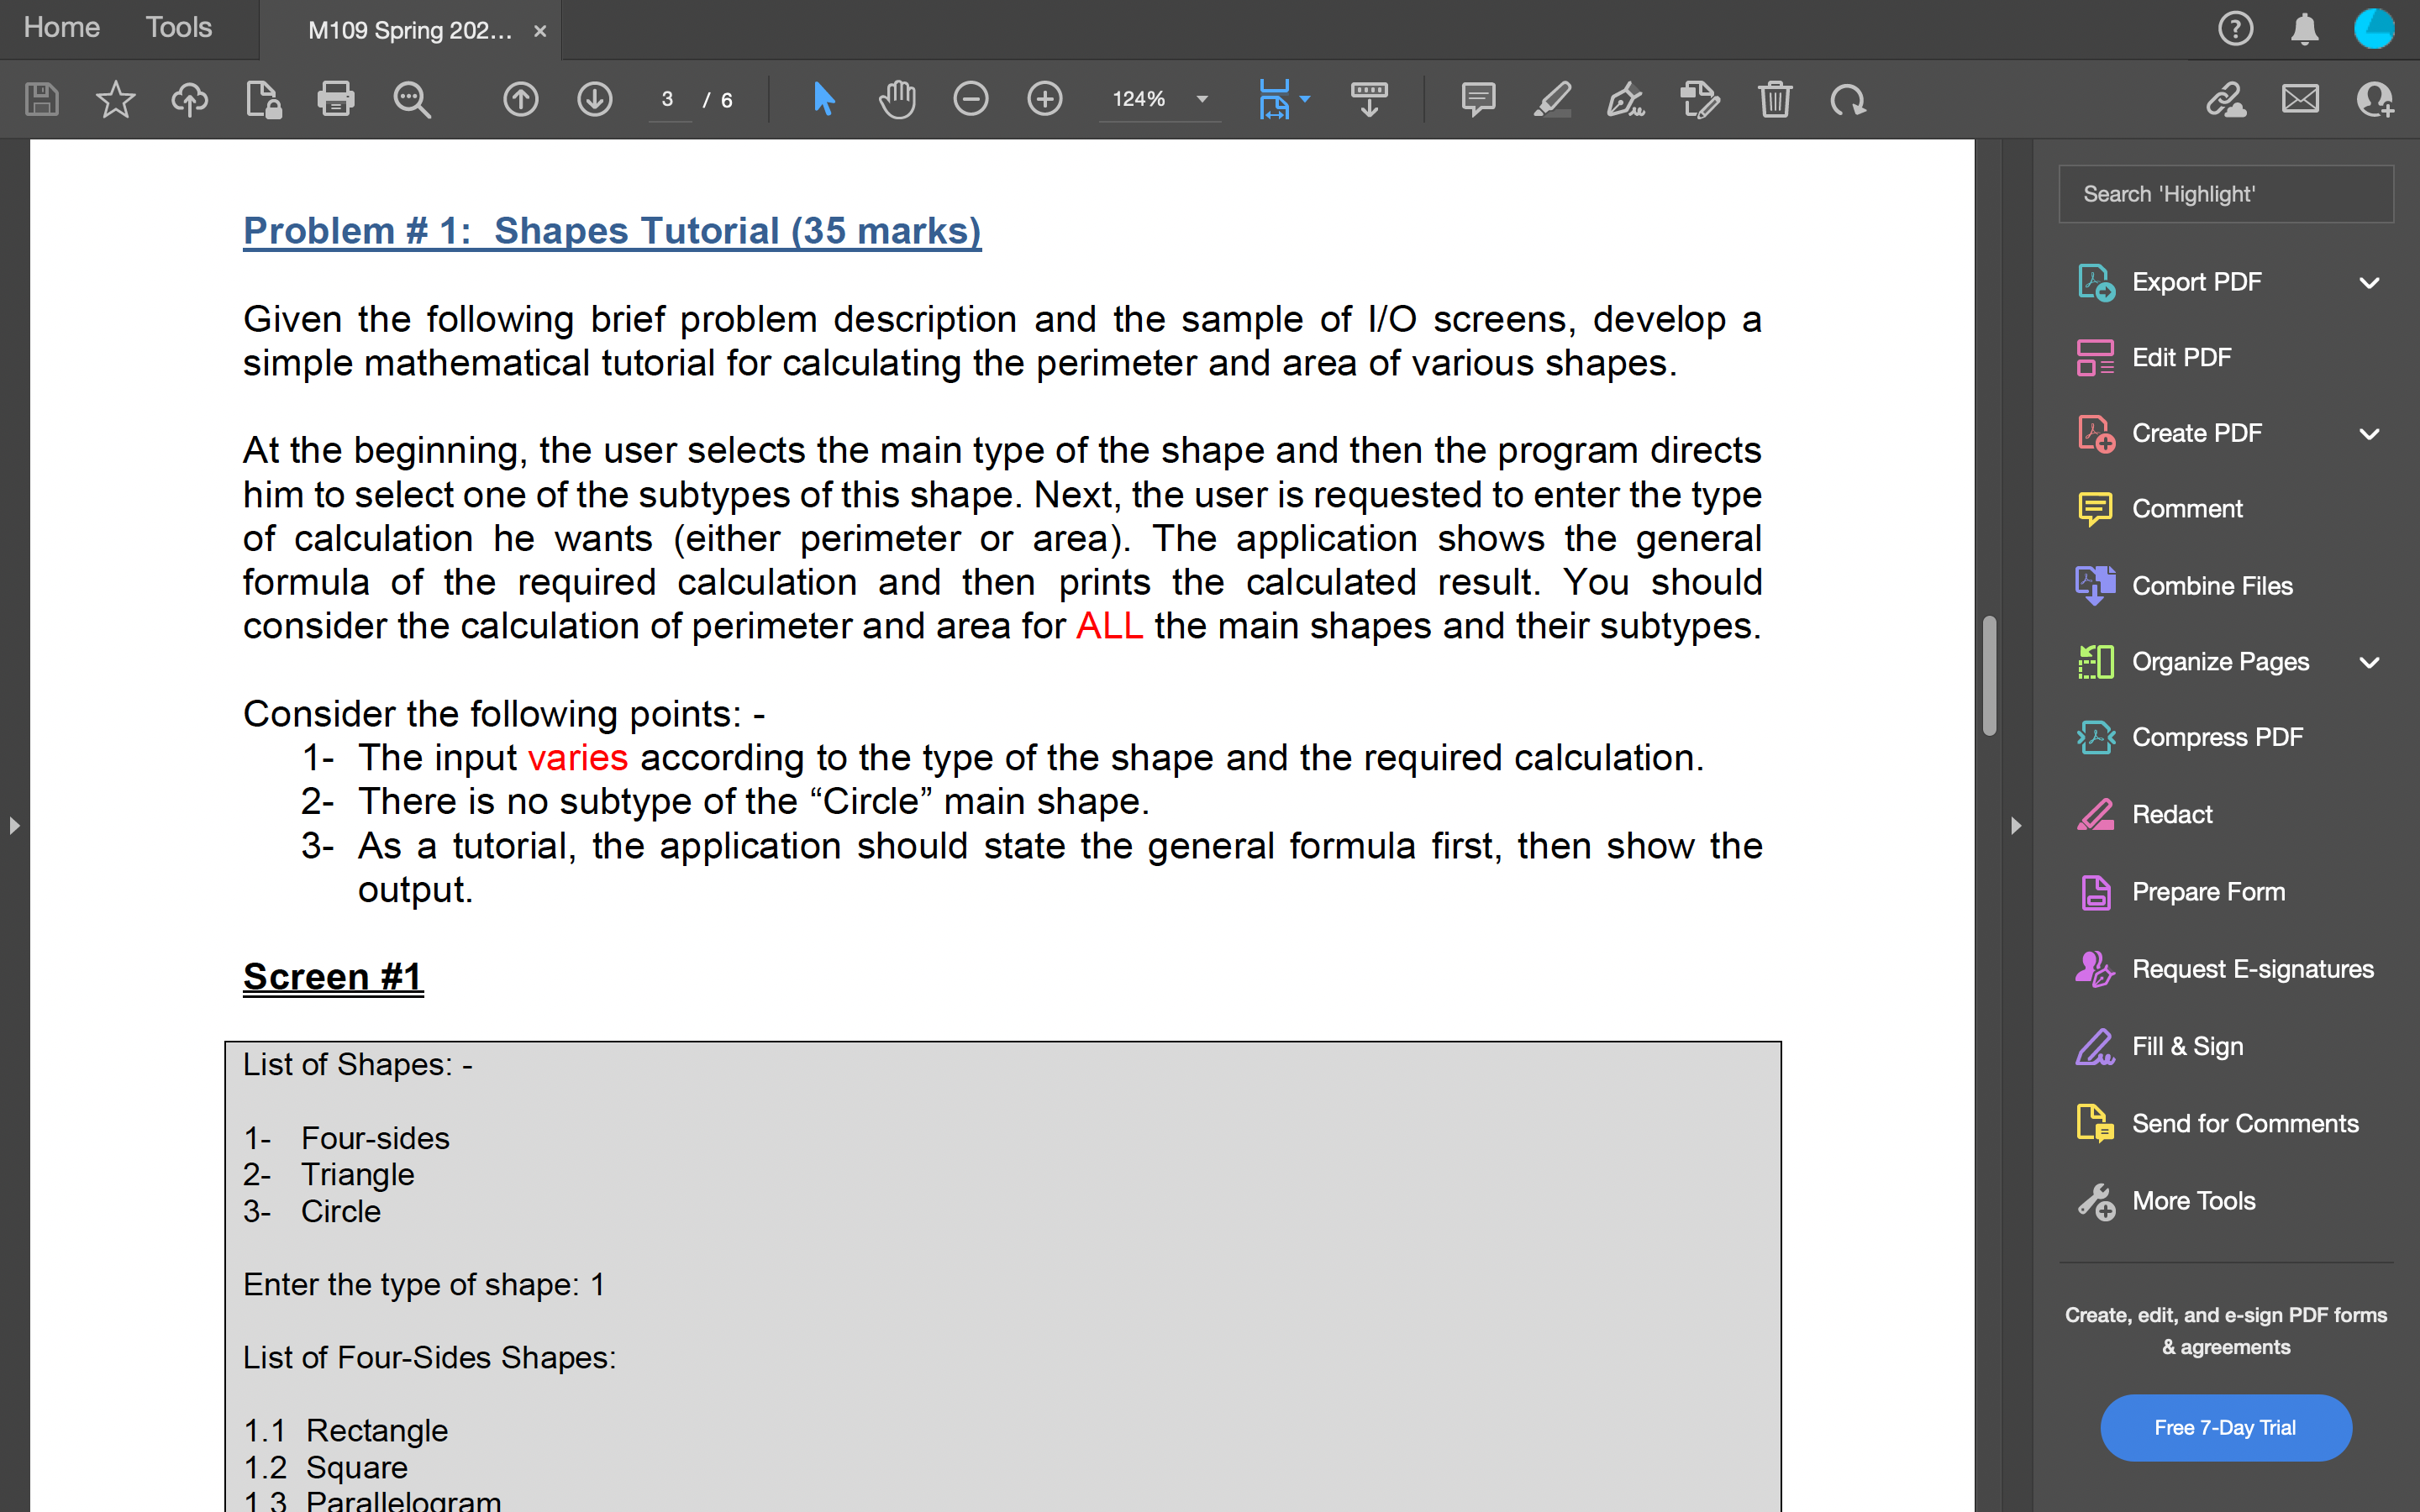Expand the Export PDF options
This screenshot has width=2420, height=1512.
[x=2370, y=282]
